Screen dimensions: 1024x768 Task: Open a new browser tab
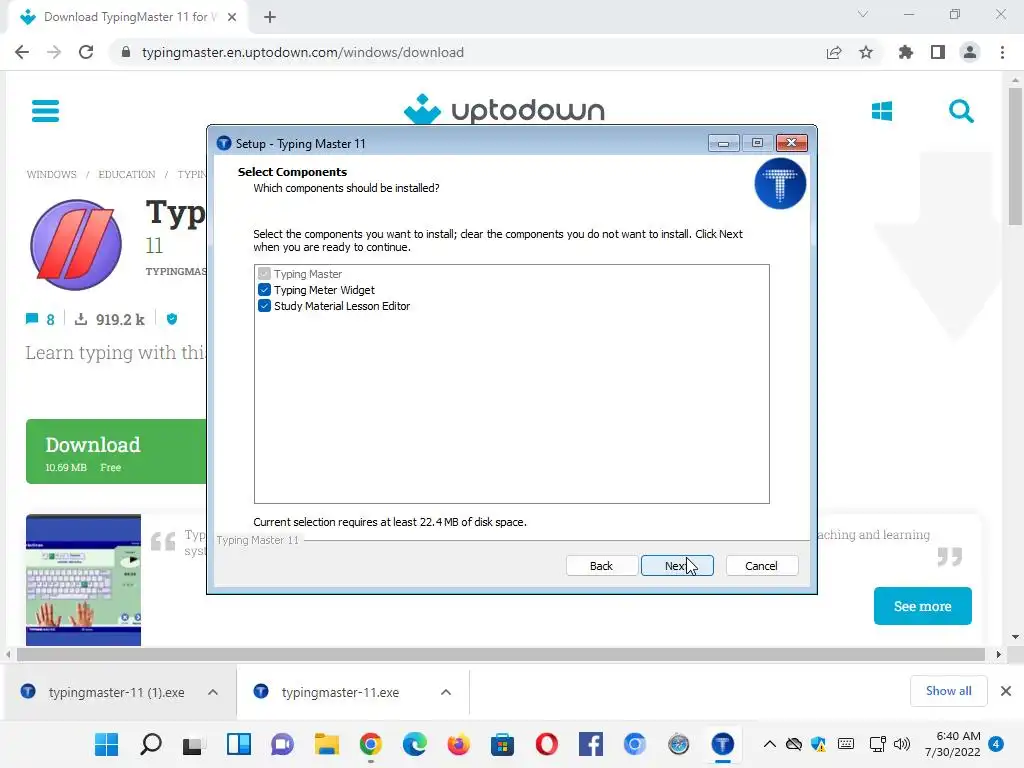click(270, 17)
